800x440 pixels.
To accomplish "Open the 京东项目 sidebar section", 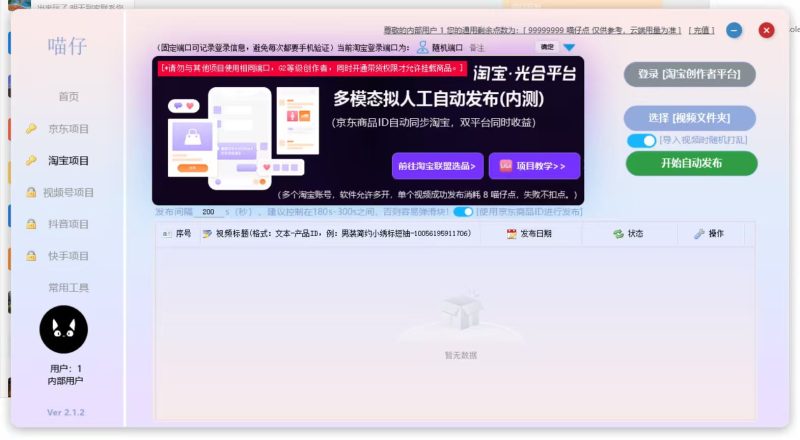I will pos(68,129).
